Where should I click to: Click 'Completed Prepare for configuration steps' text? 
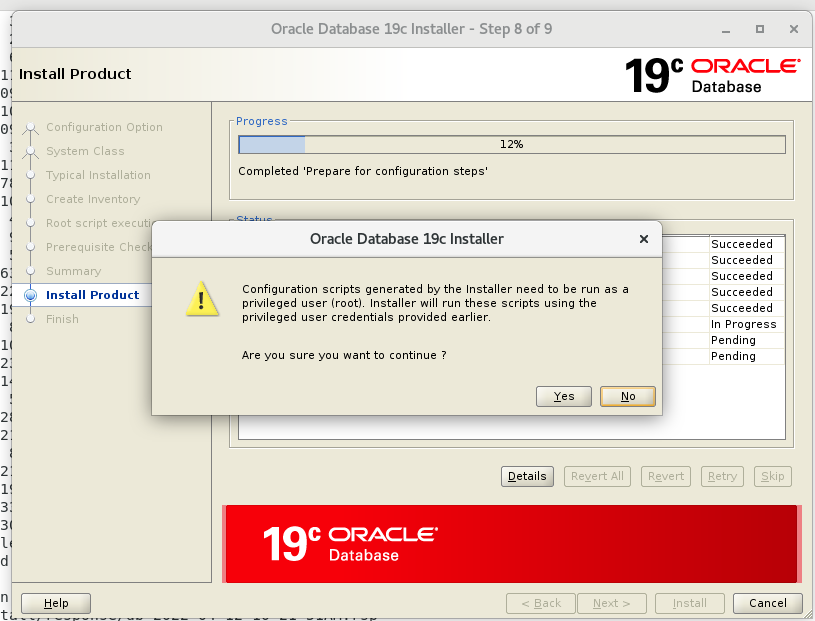tap(363, 171)
